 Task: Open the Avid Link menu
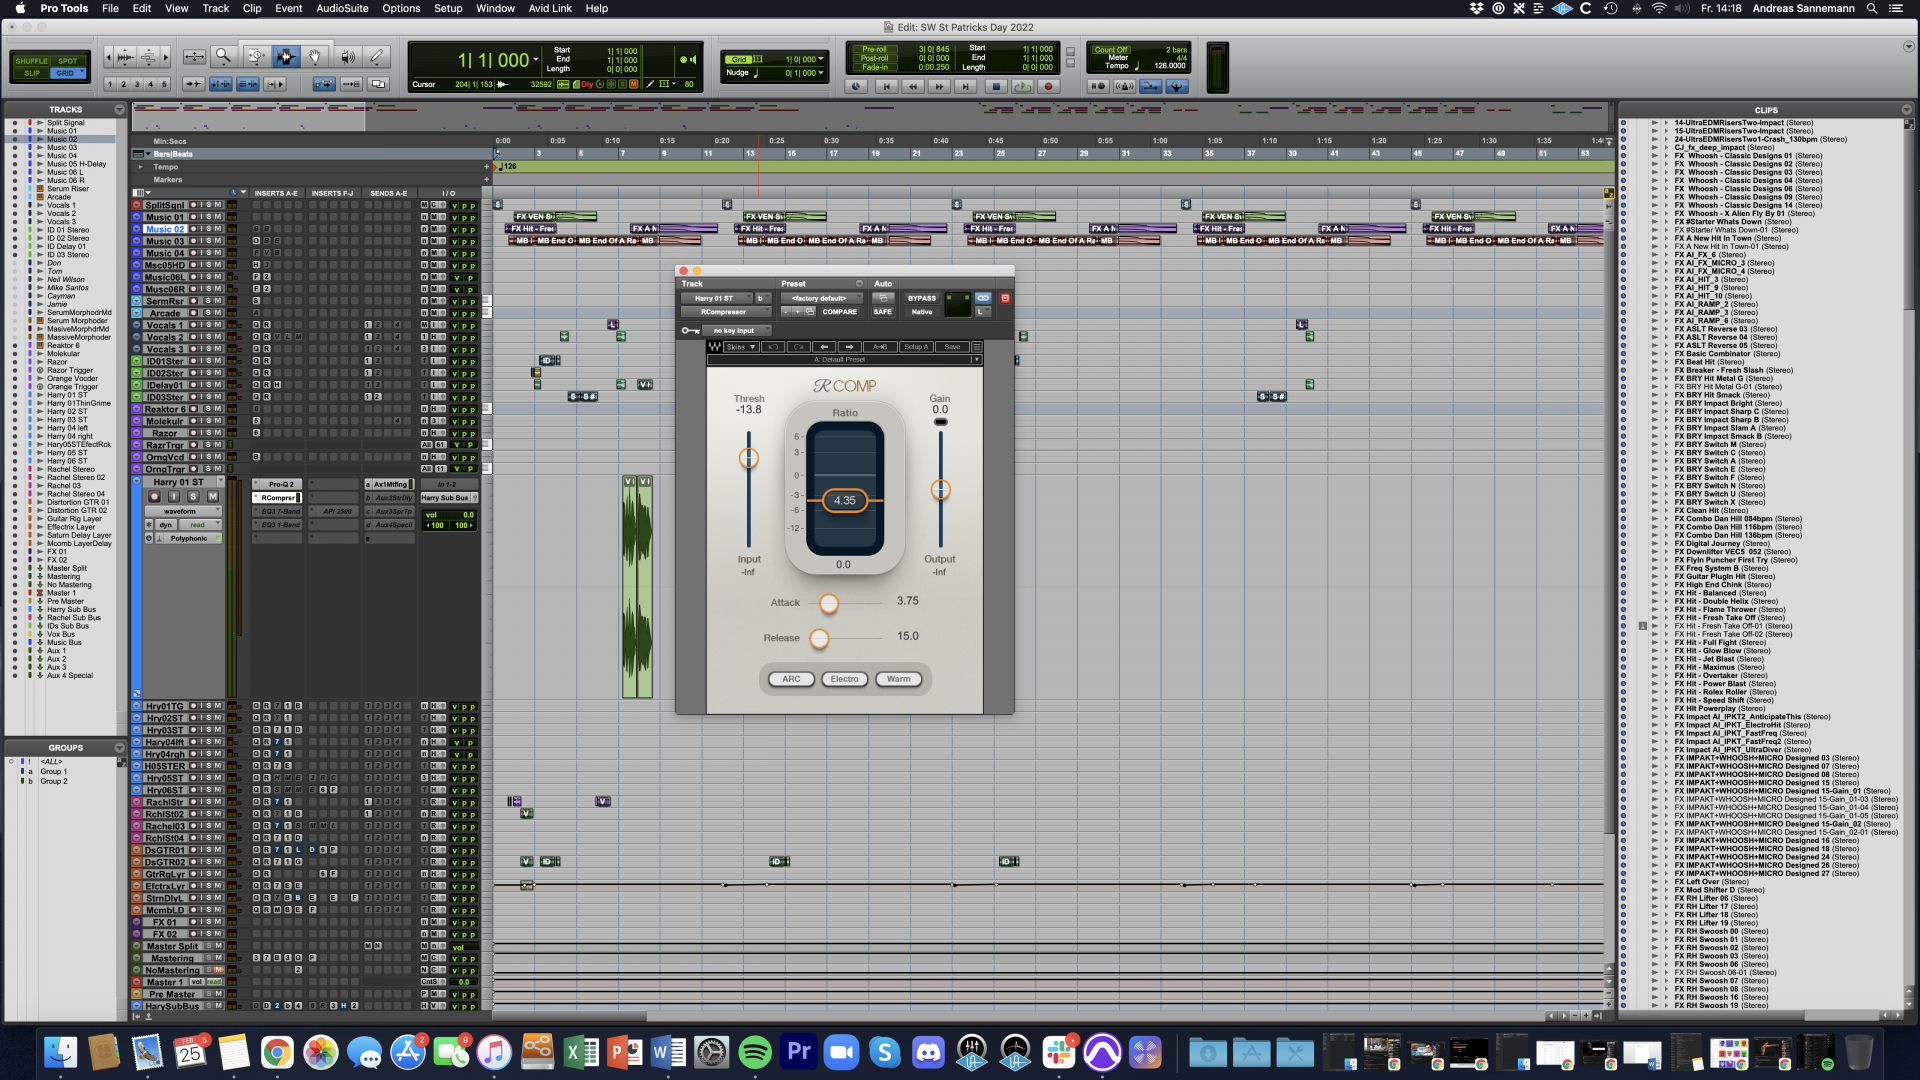[550, 8]
